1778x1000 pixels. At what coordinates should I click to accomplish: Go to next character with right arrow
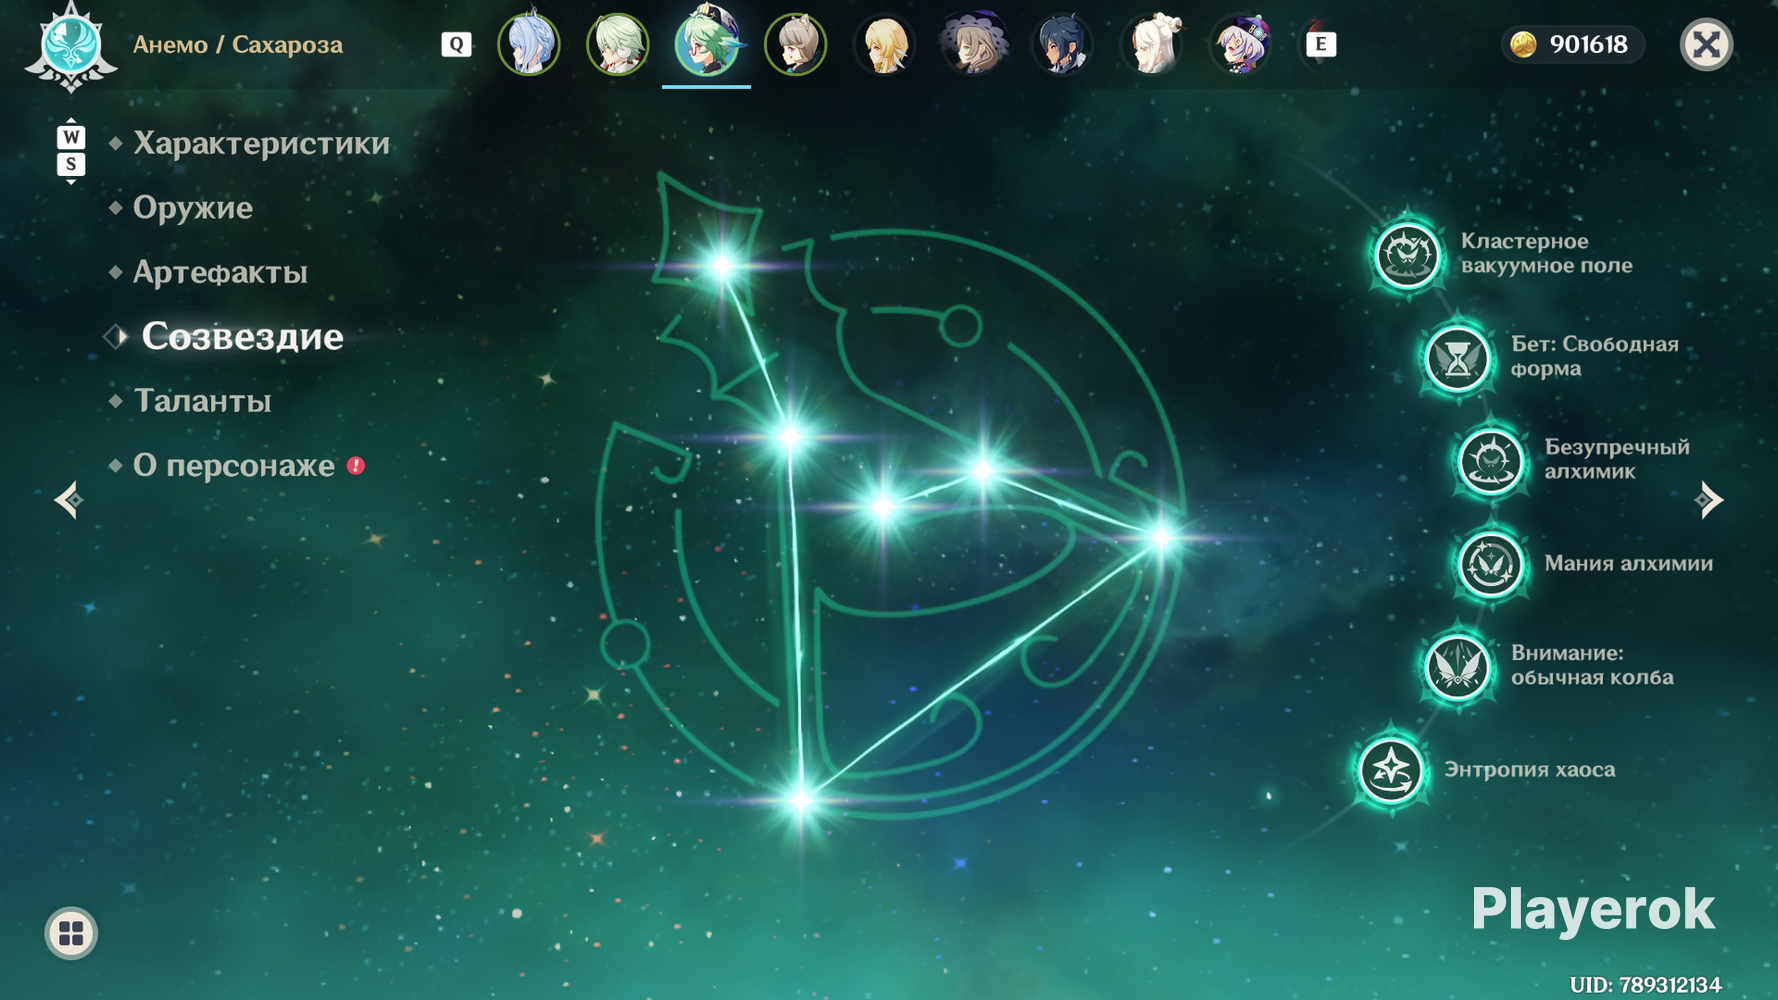(x=1709, y=499)
